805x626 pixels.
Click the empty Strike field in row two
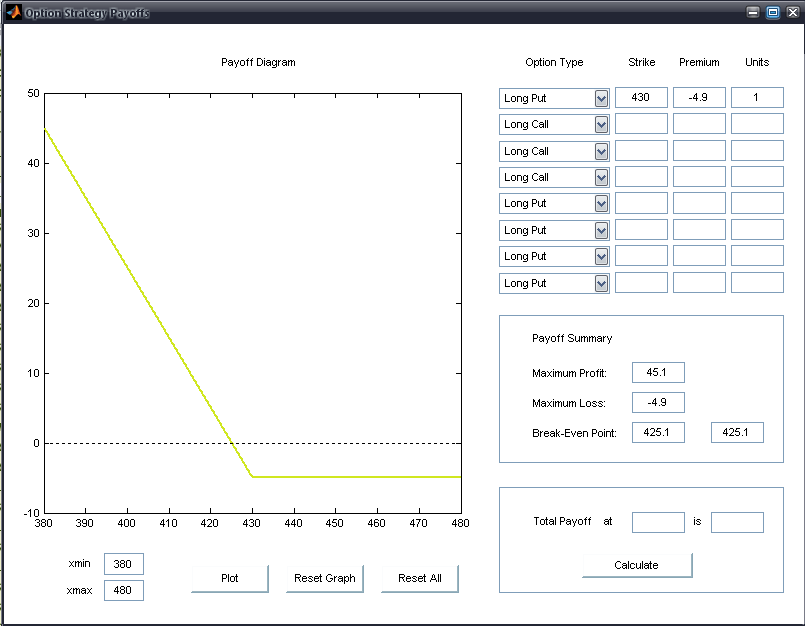pos(641,124)
